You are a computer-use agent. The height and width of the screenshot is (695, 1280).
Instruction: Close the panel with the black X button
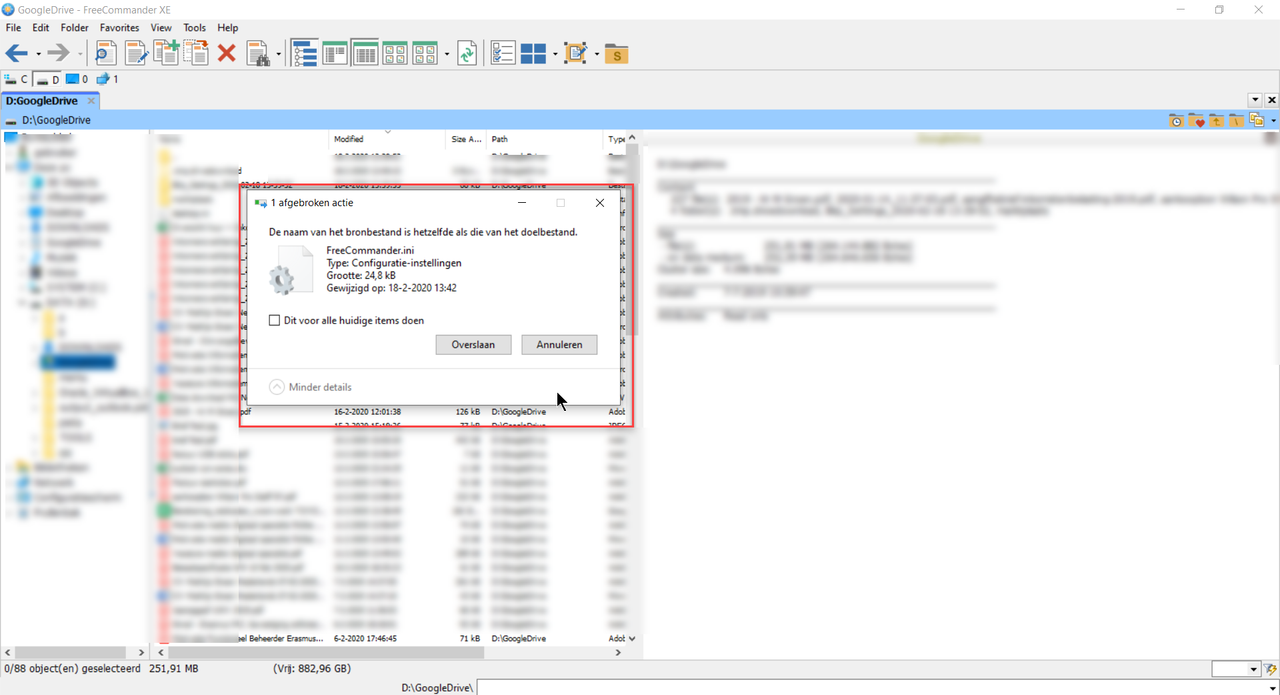pos(1272,101)
